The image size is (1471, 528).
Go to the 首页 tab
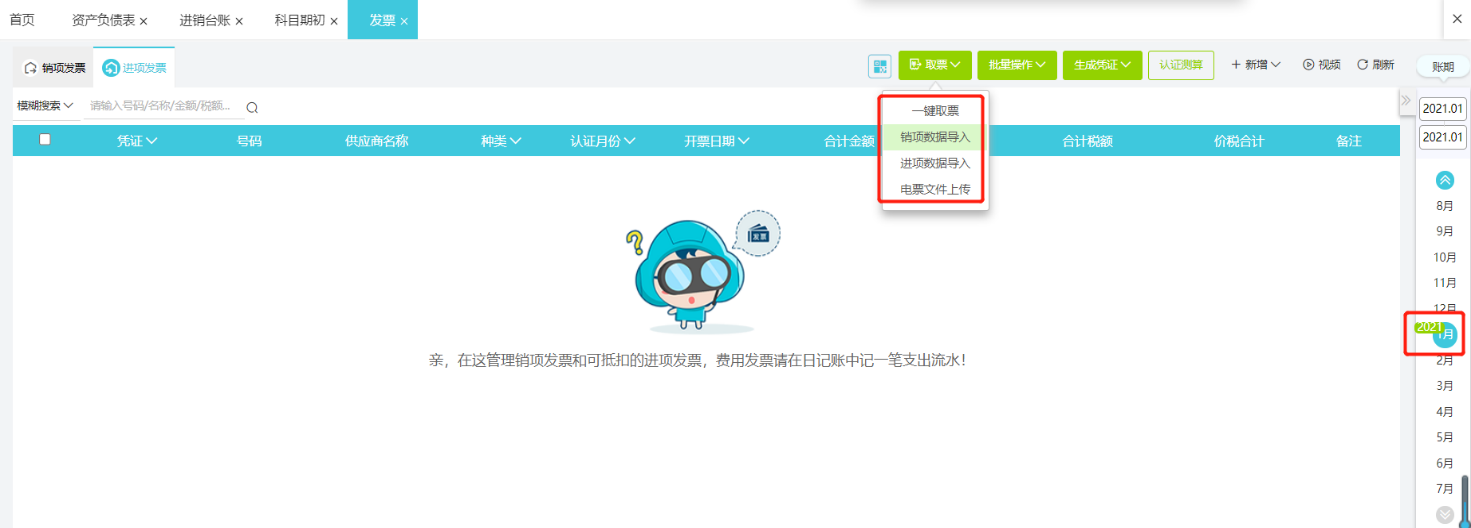pyautogui.click(x=22, y=20)
